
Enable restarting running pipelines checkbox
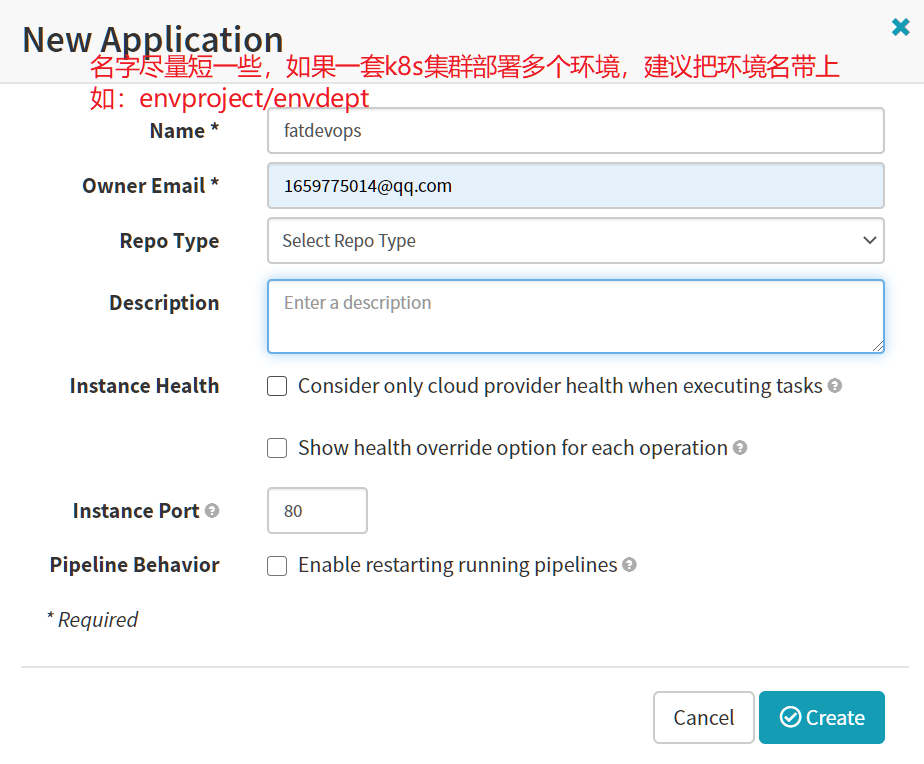point(277,566)
